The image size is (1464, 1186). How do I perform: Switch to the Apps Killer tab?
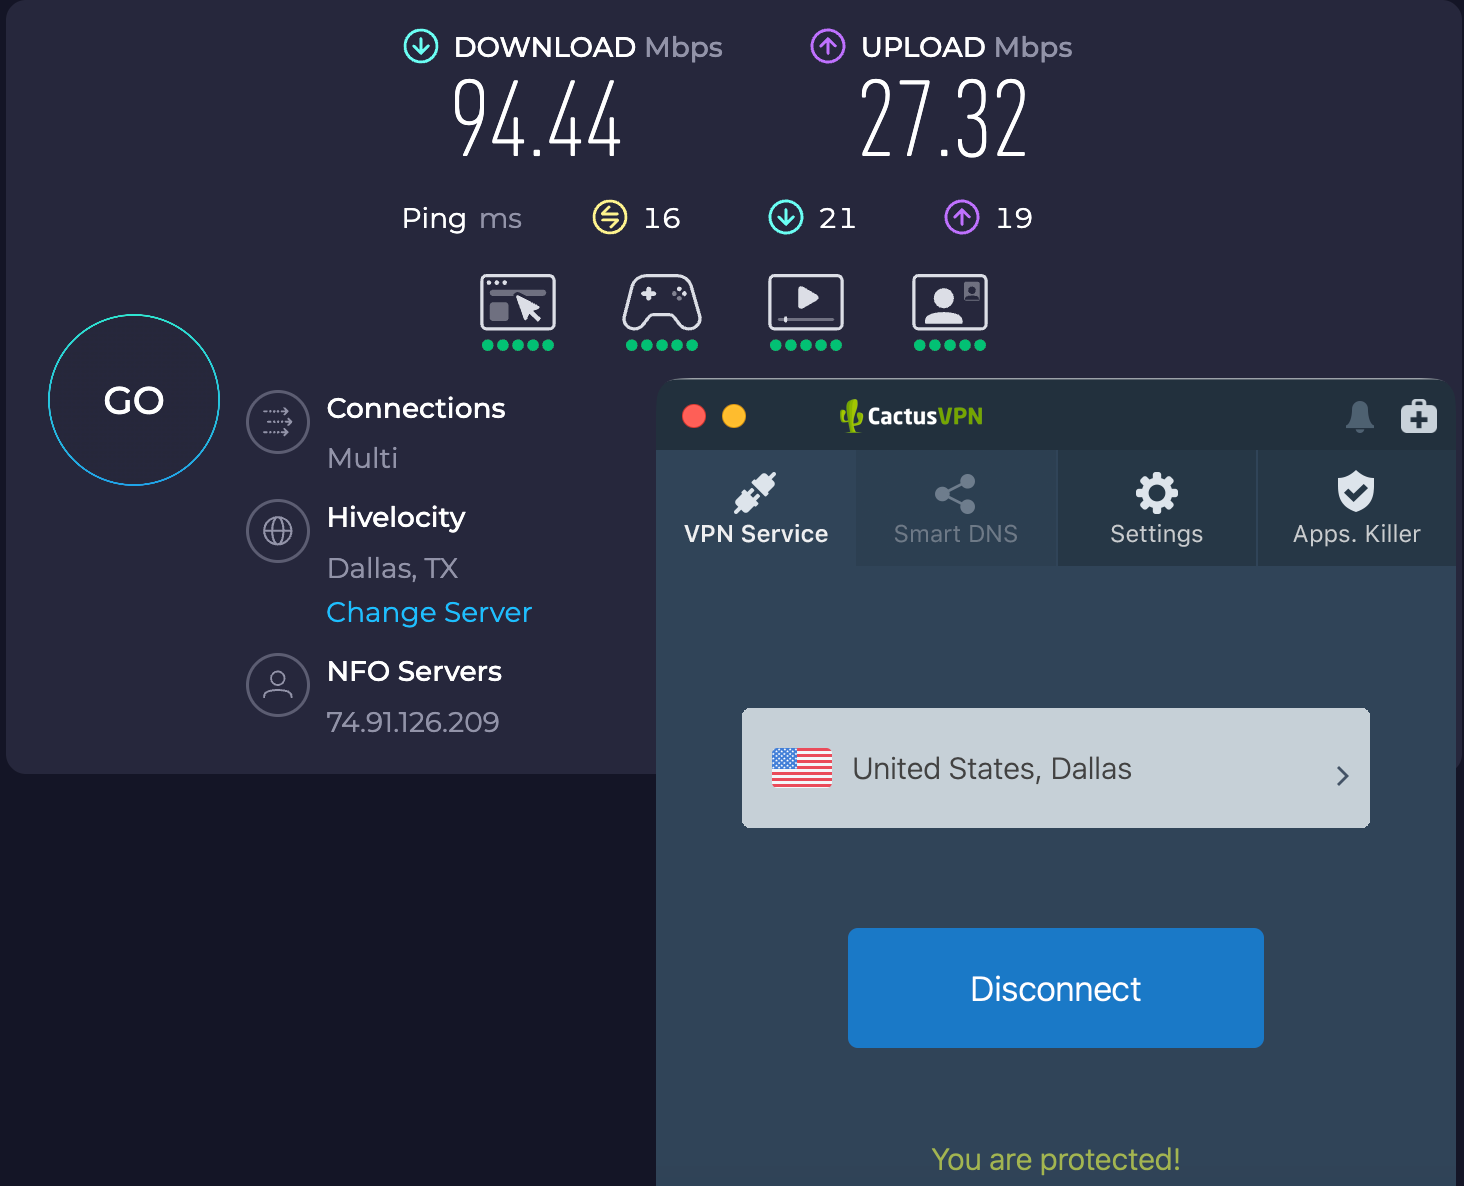pos(1356,508)
